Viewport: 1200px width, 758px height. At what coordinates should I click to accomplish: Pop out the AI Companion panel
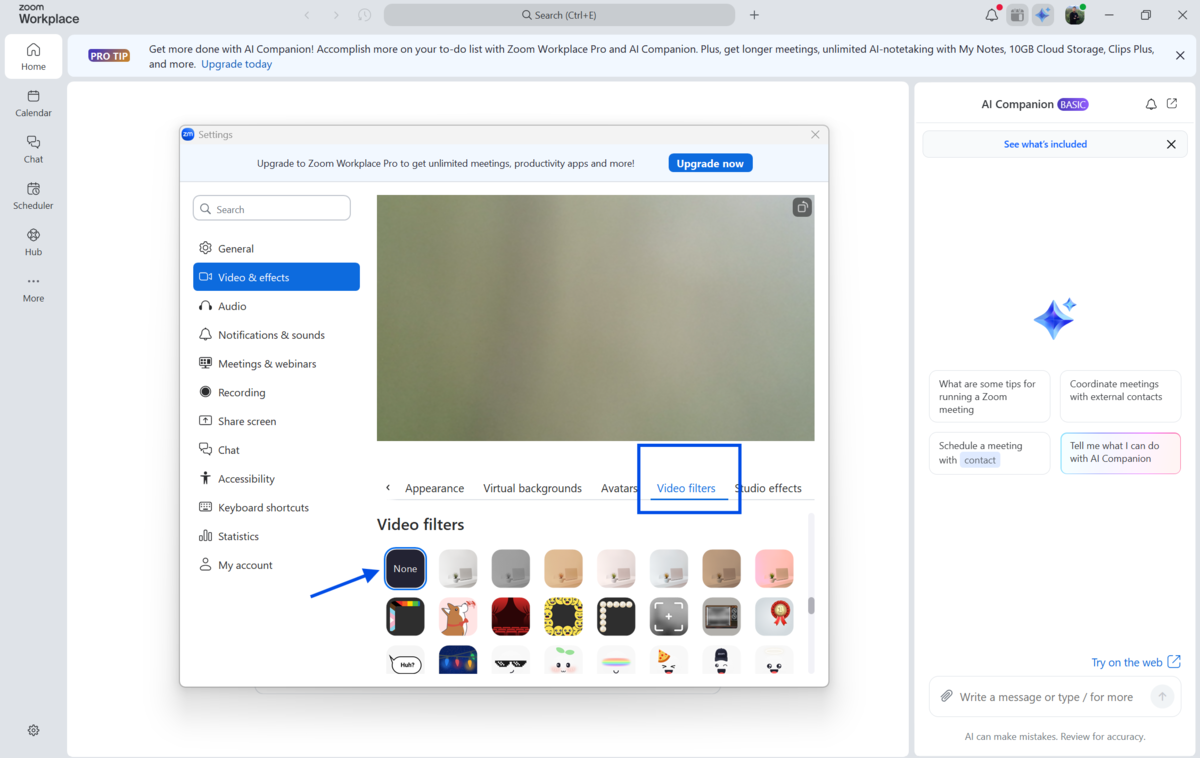(1172, 104)
